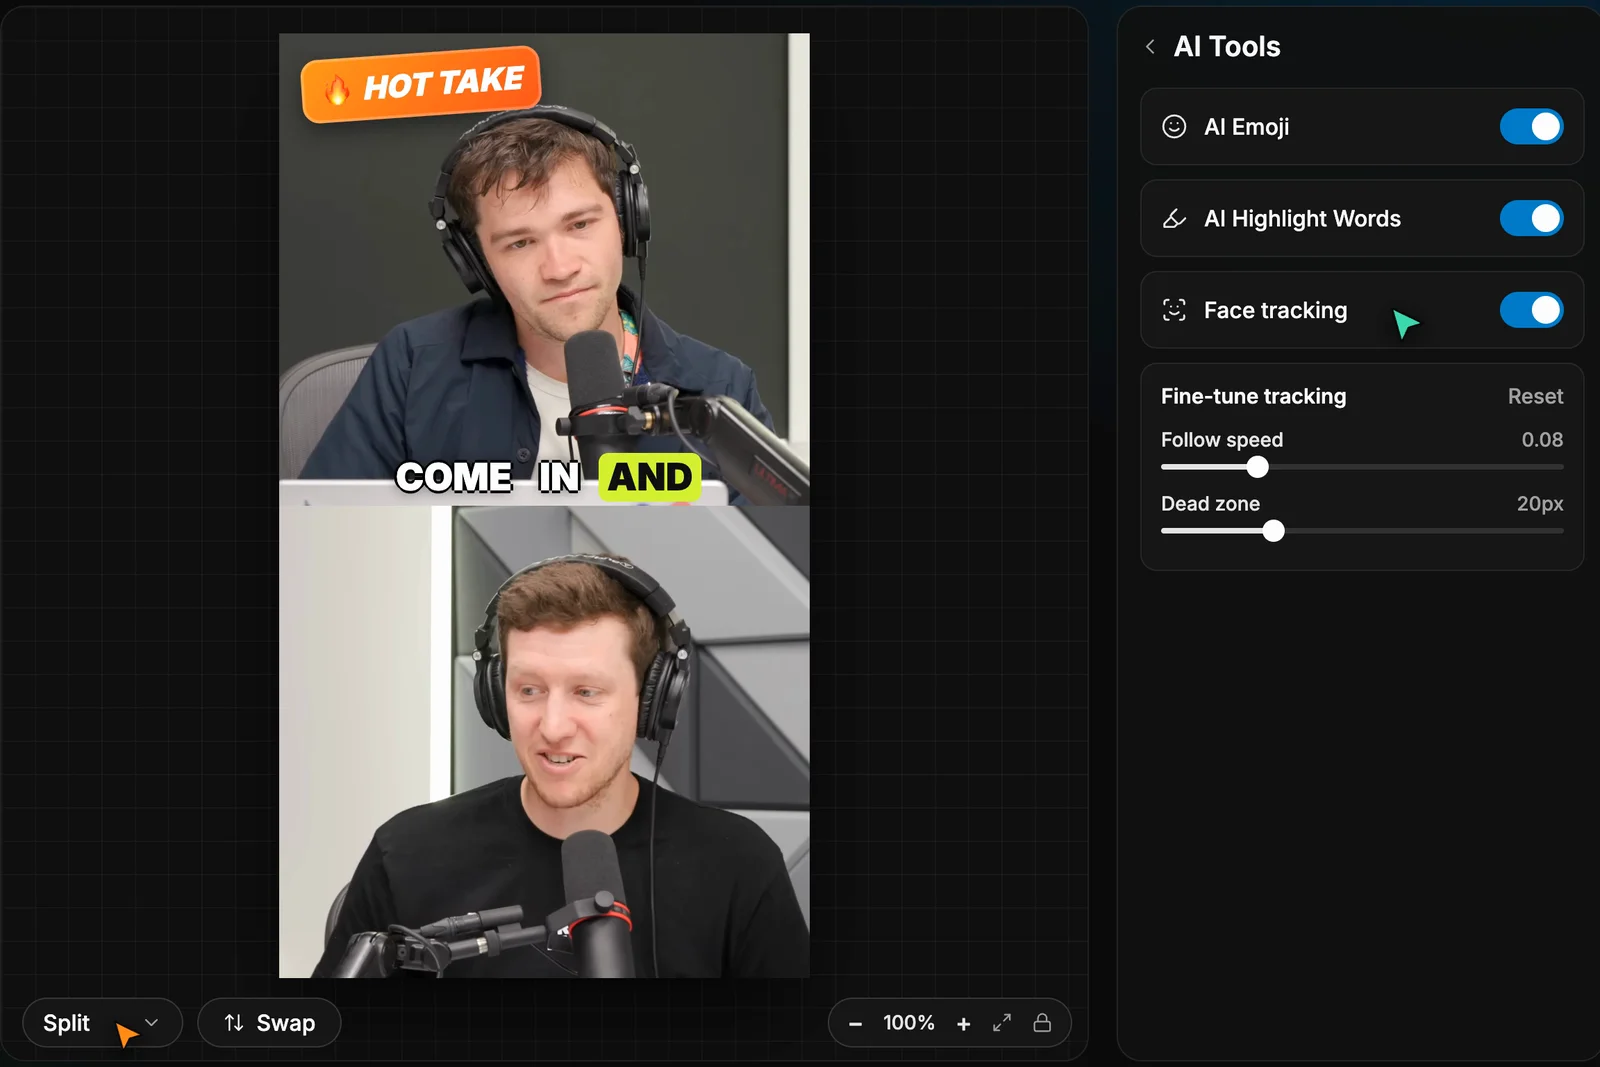Turn off the AI Emoji switch
The height and width of the screenshot is (1067, 1600).
click(x=1531, y=126)
